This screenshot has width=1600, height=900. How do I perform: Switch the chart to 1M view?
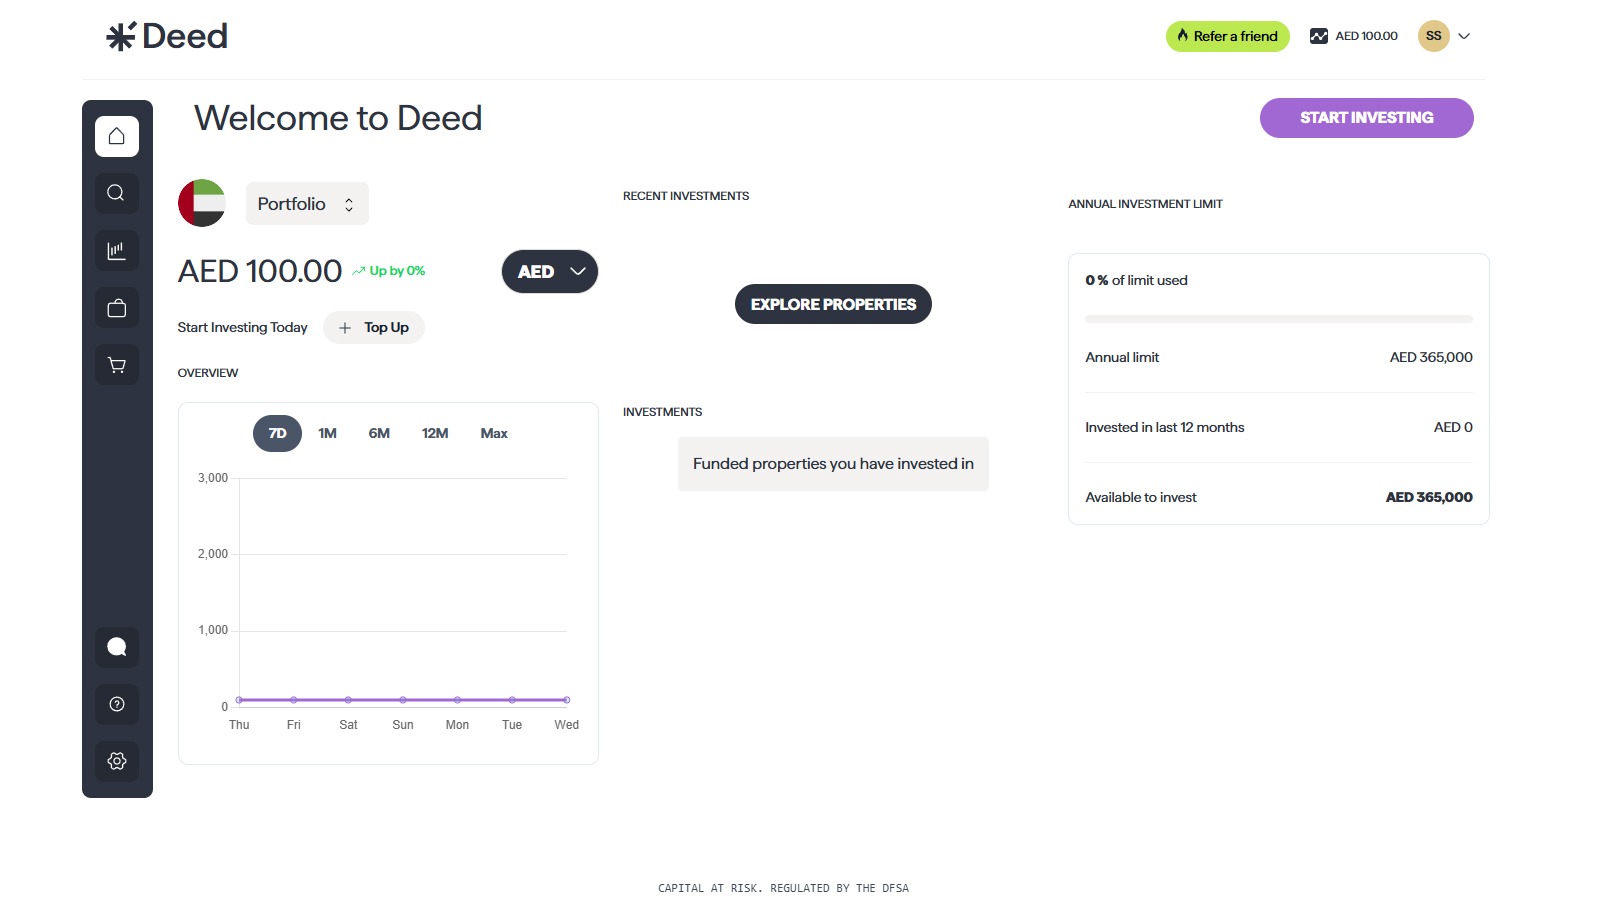point(327,433)
